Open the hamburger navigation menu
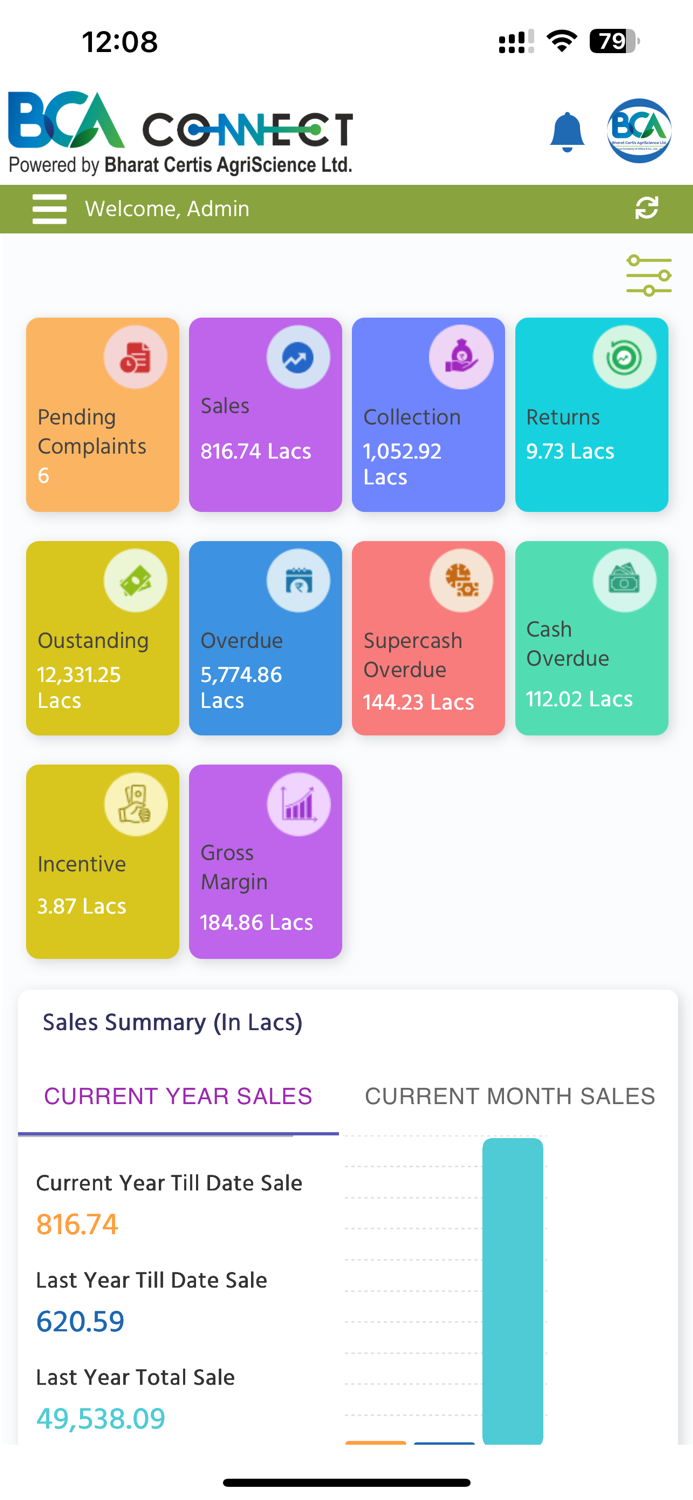The image size is (693, 1500). (x=49, y=209)
